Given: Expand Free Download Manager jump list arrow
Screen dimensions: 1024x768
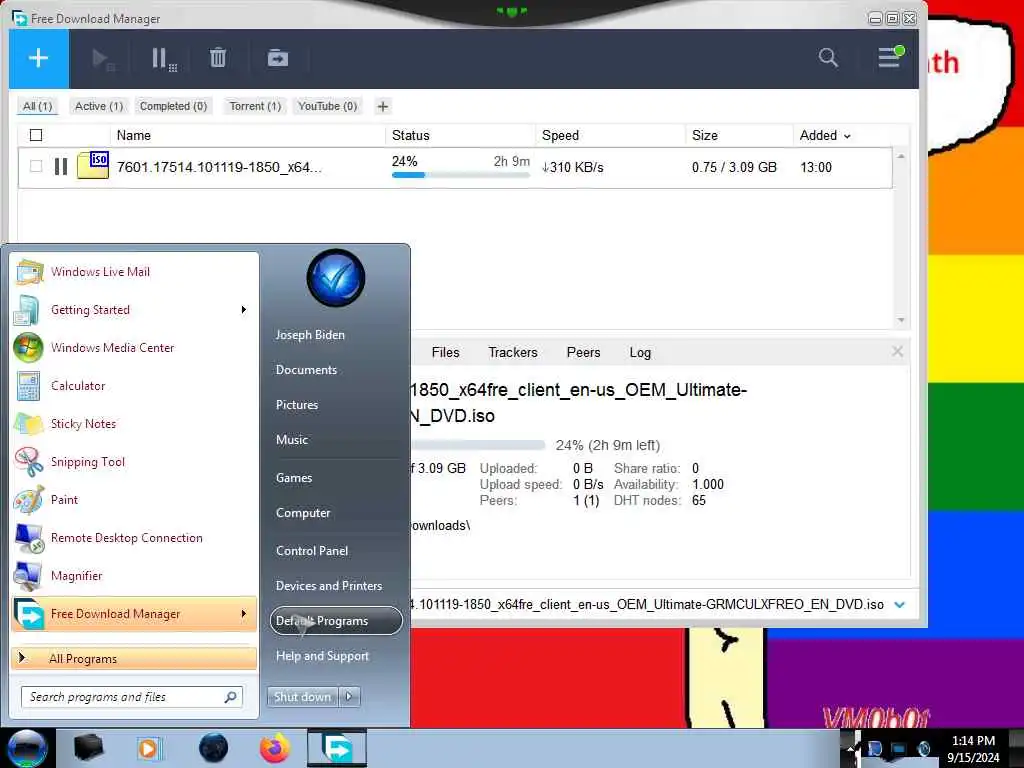Looking at the screenshot, I should pyautogui.click(x=244, y=614).
